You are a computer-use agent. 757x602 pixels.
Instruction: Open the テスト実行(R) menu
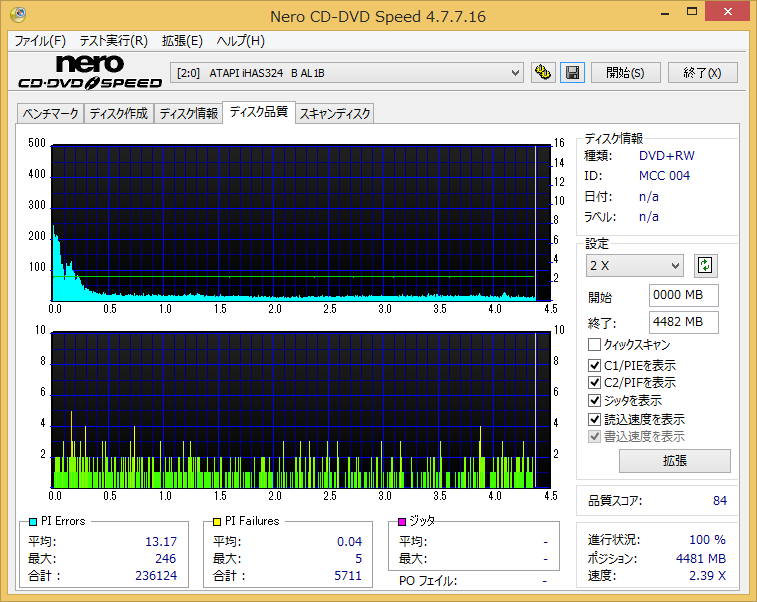pos(113,41)
